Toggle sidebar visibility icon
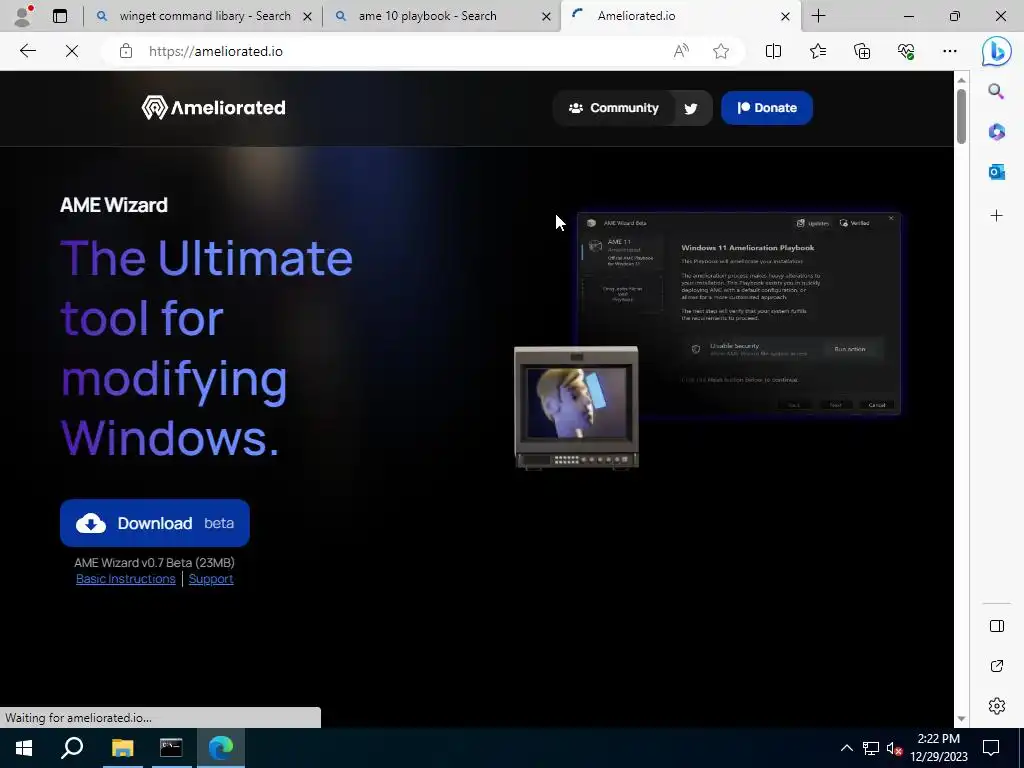 coord(997,626)
